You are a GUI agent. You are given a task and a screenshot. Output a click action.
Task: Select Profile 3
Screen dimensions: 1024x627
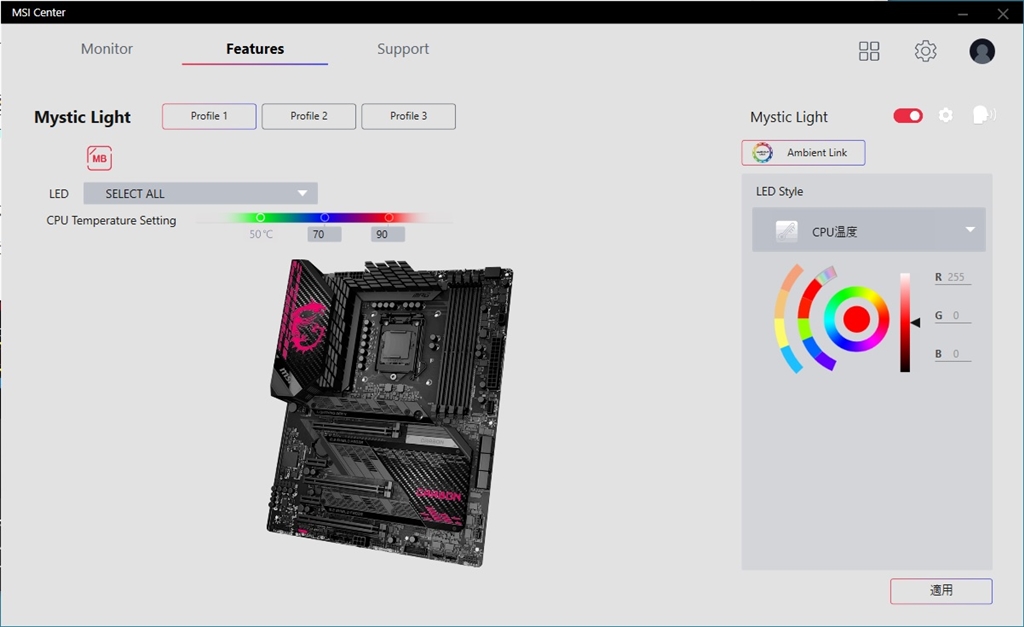tap(409, 116)
